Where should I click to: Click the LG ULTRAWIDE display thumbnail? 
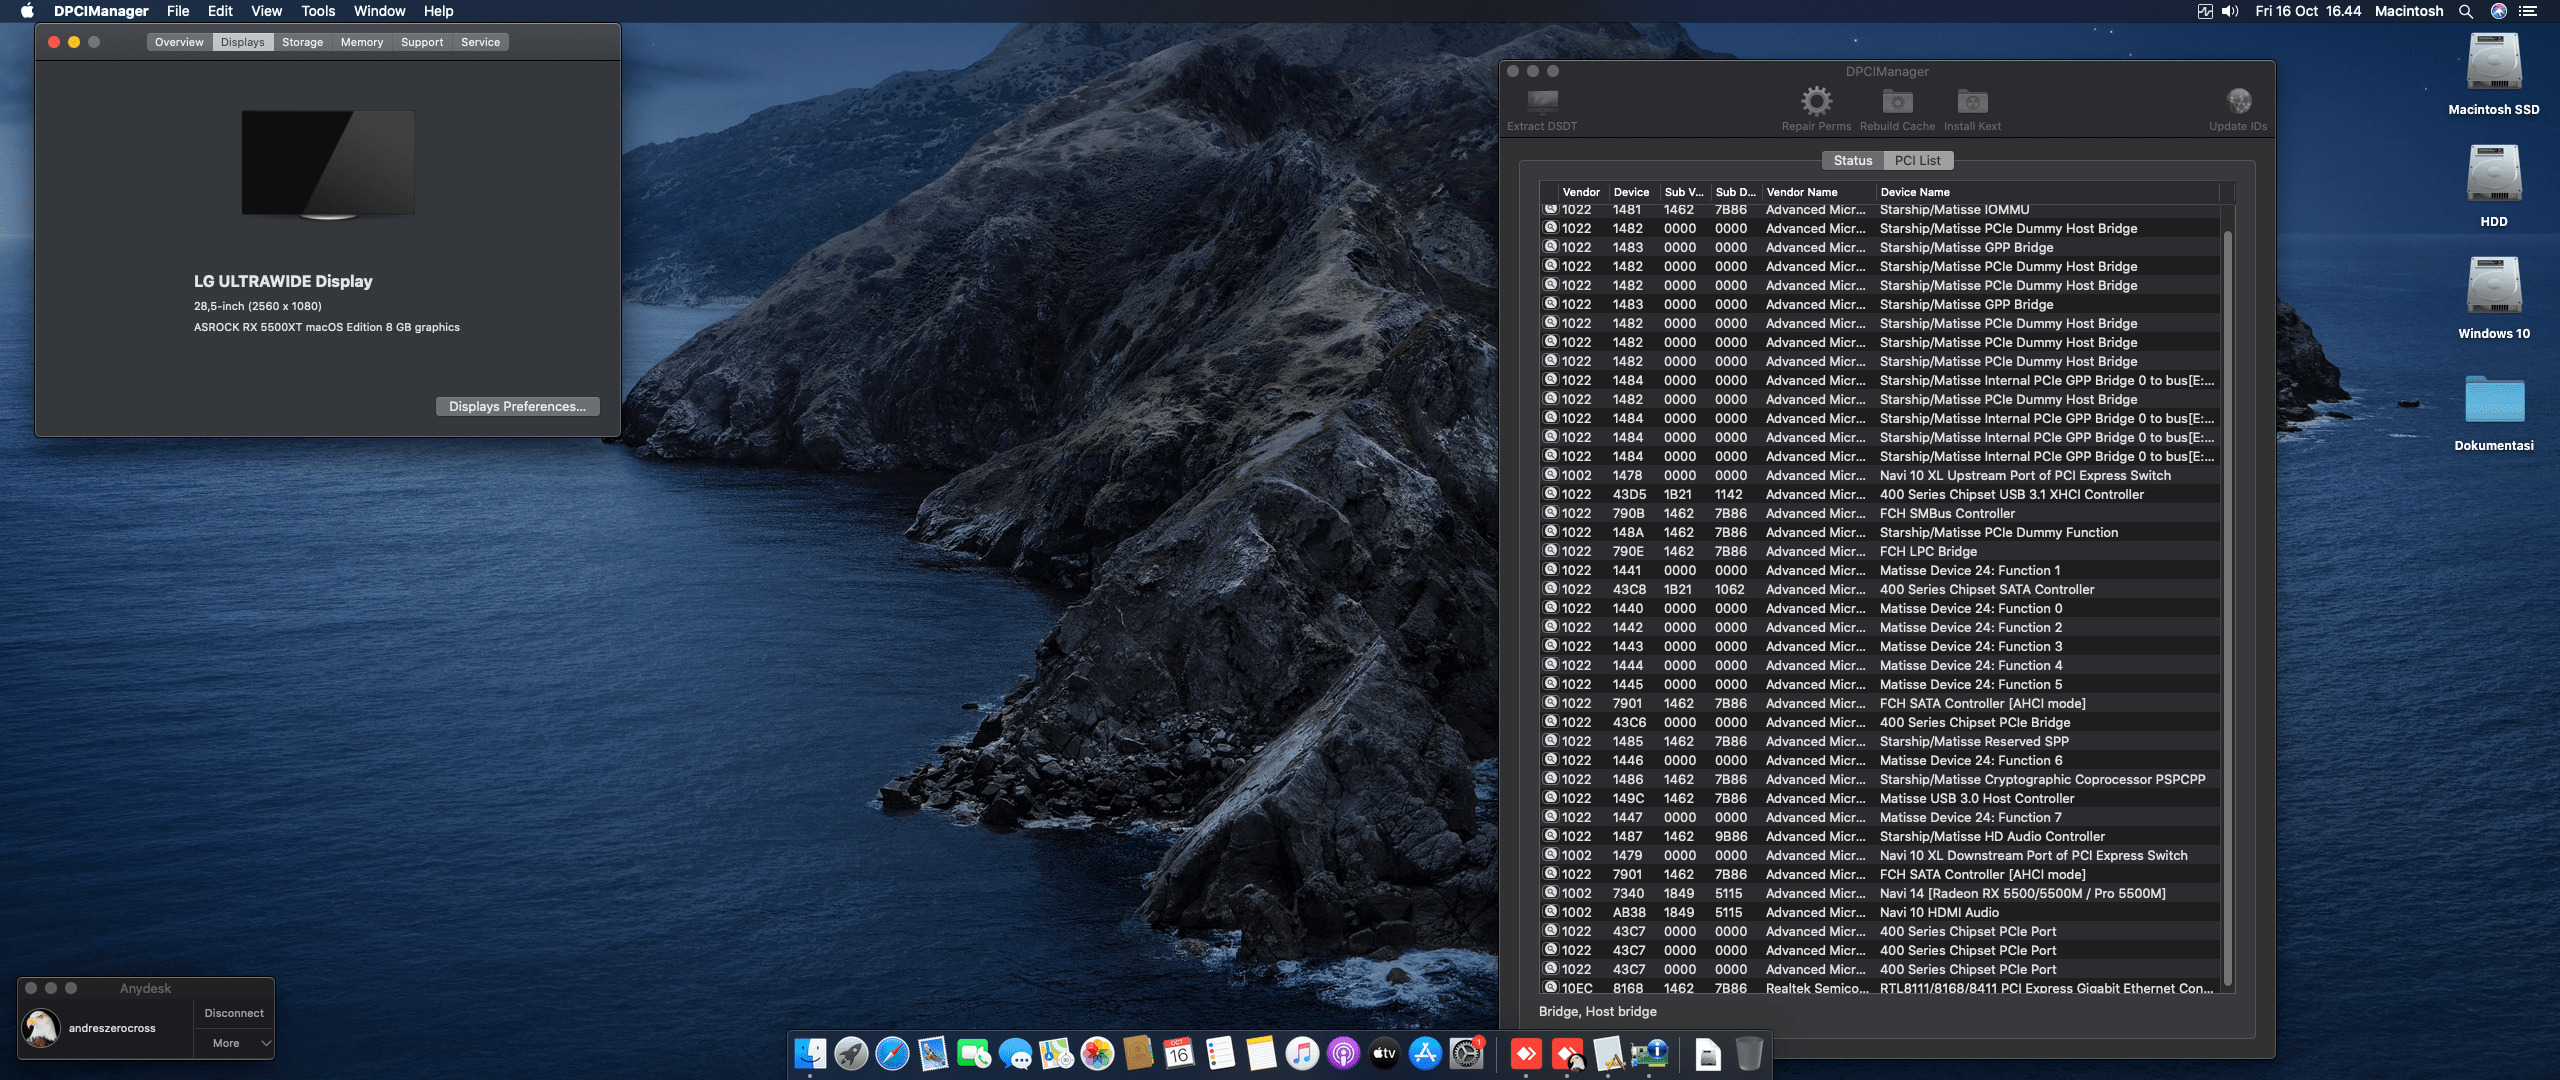[x=328, y=164]
